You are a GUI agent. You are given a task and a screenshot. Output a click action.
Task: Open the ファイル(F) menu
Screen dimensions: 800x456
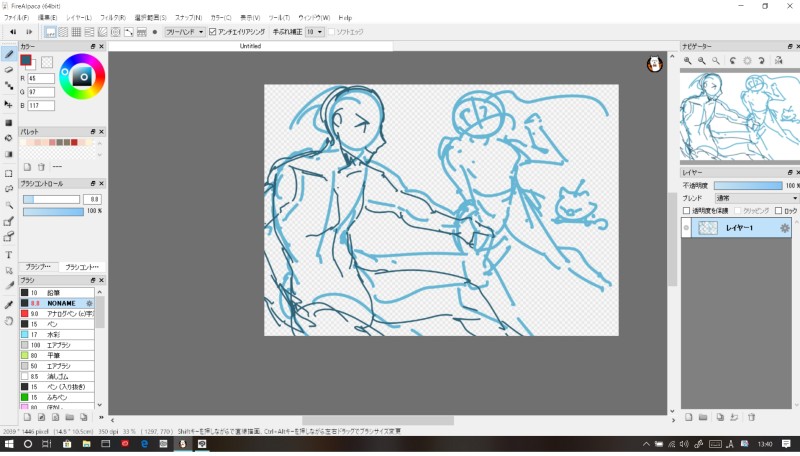[16, 17]
